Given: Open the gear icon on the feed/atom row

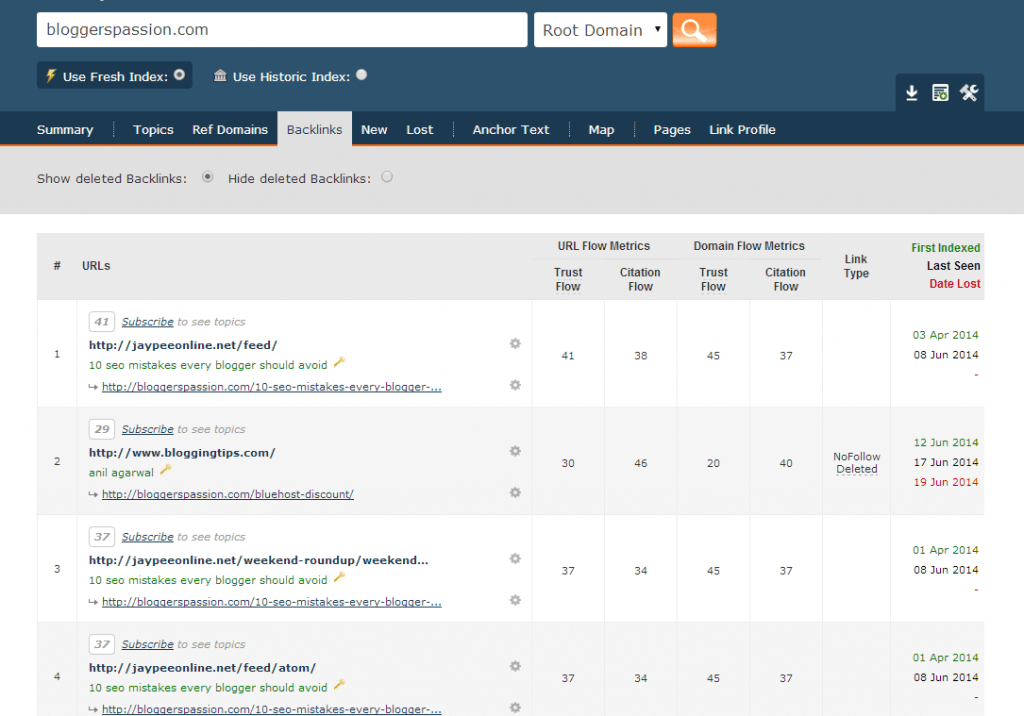Looking at the screenshot, I should click(515, 665).
